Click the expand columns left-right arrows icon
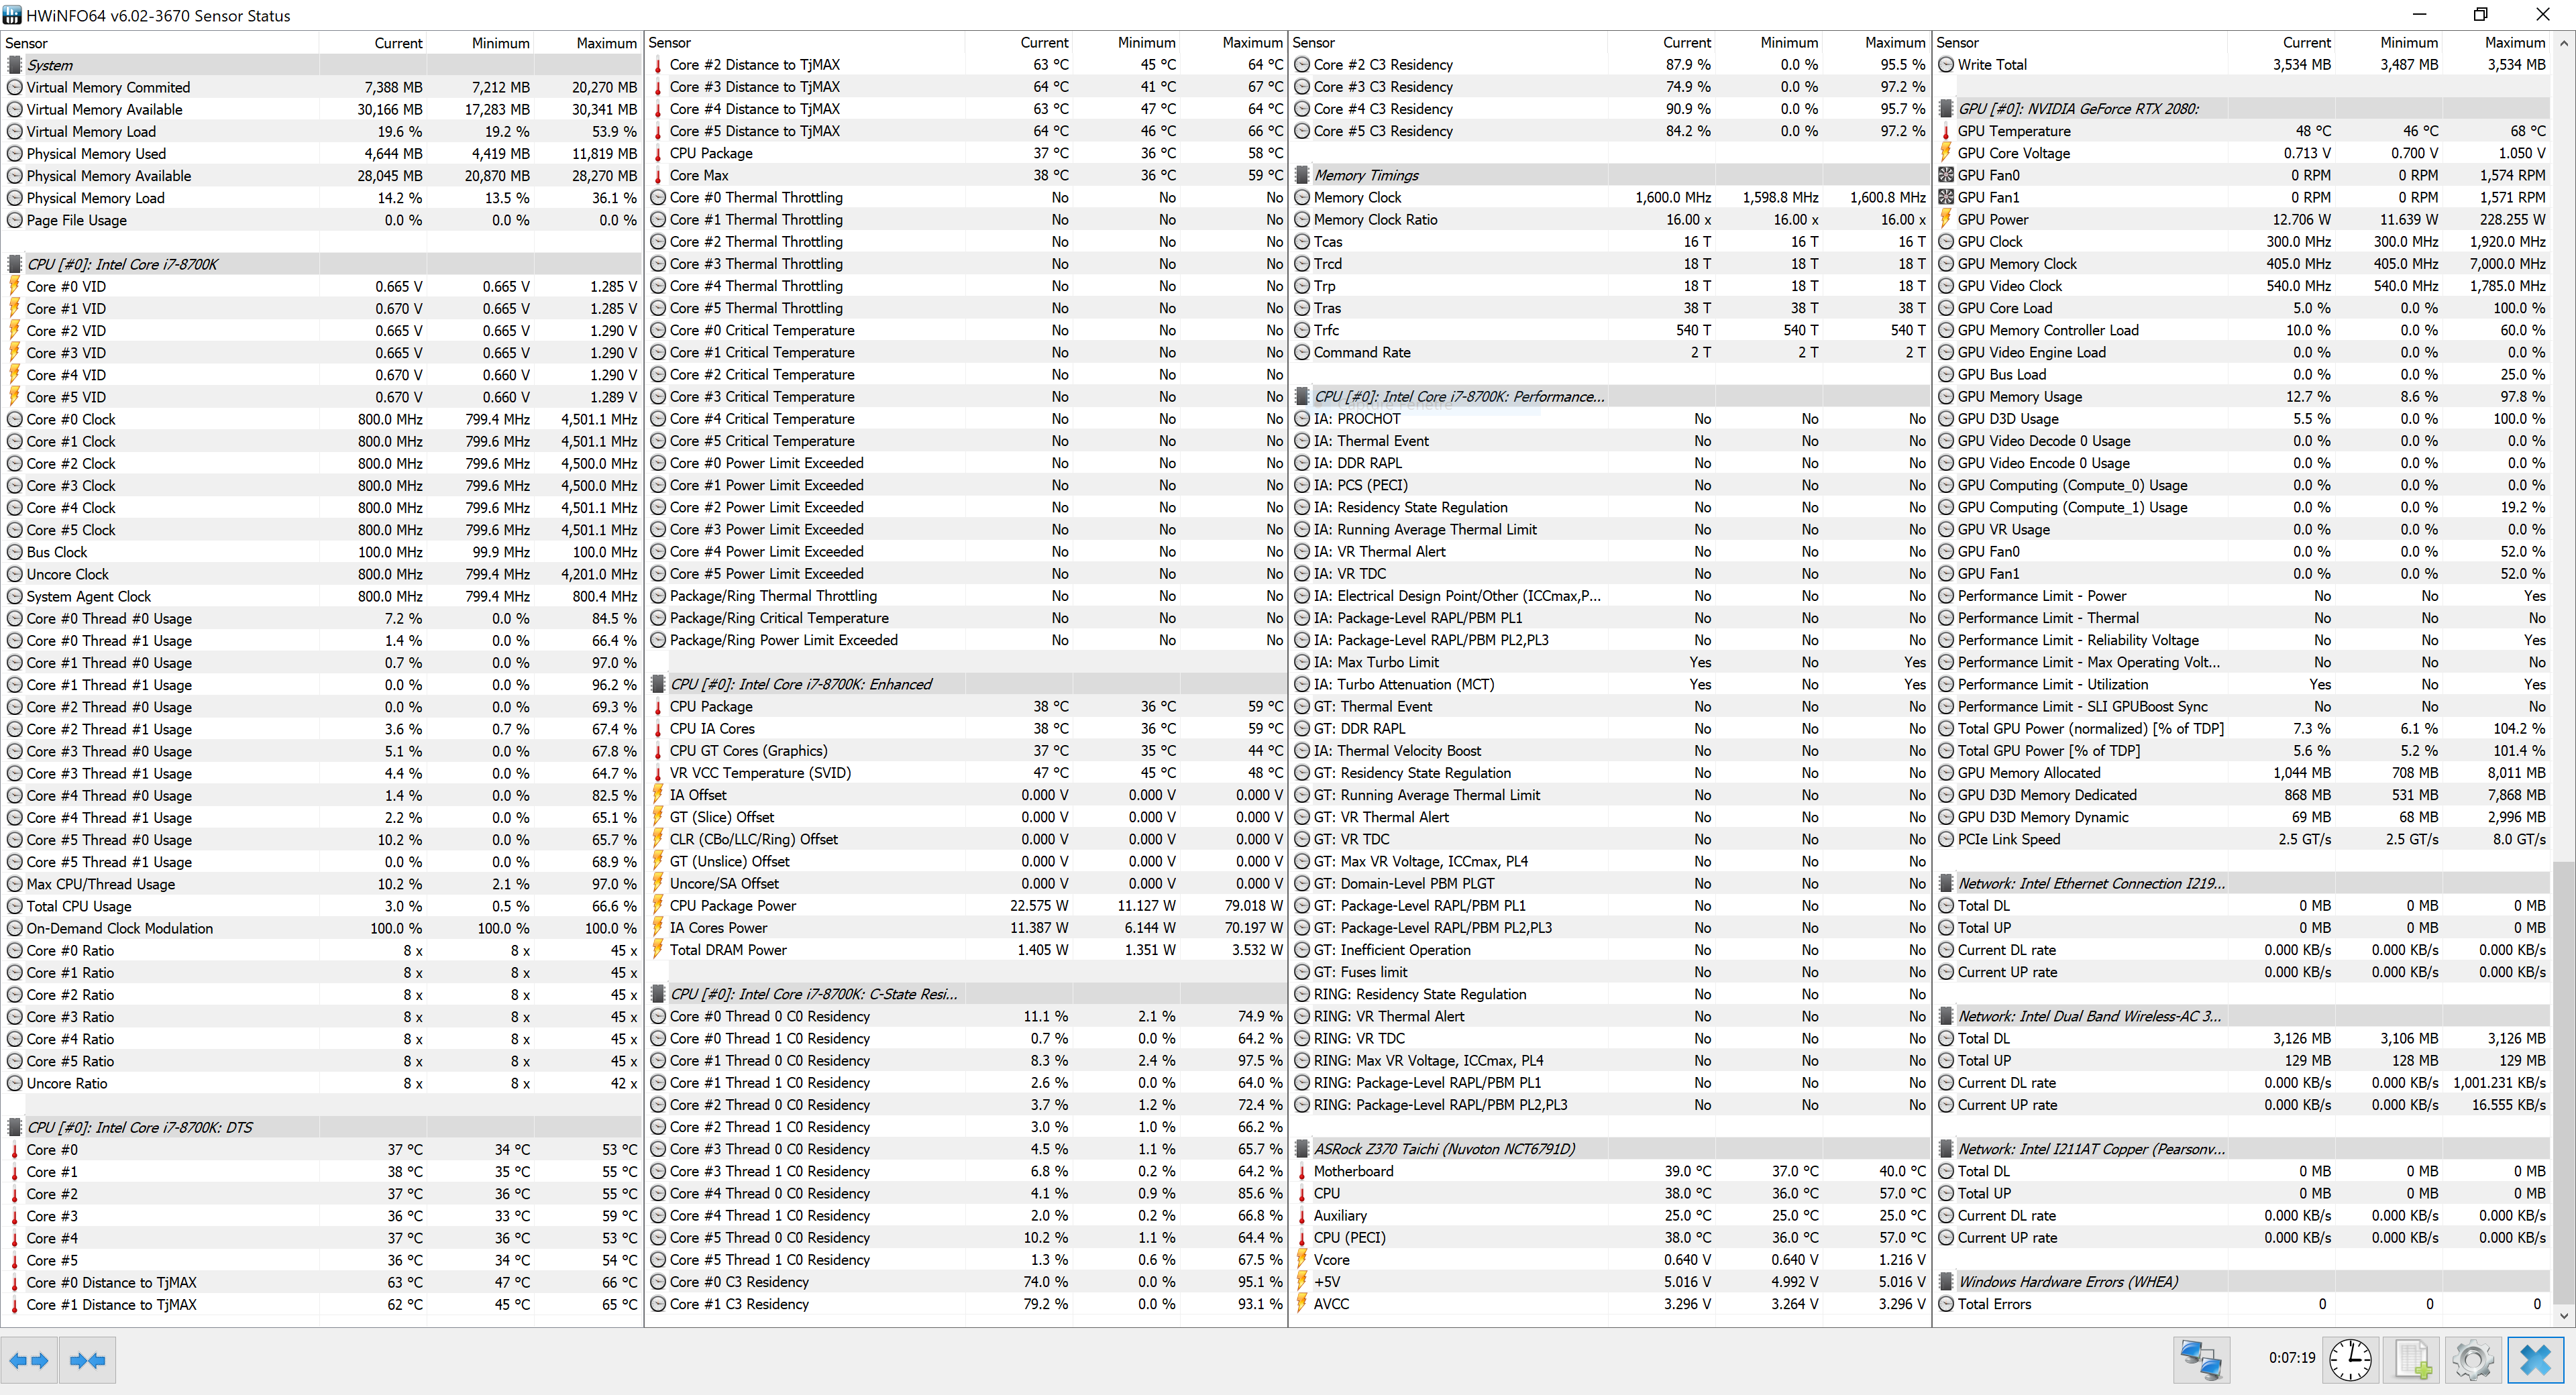 (x=29, y=1360)
